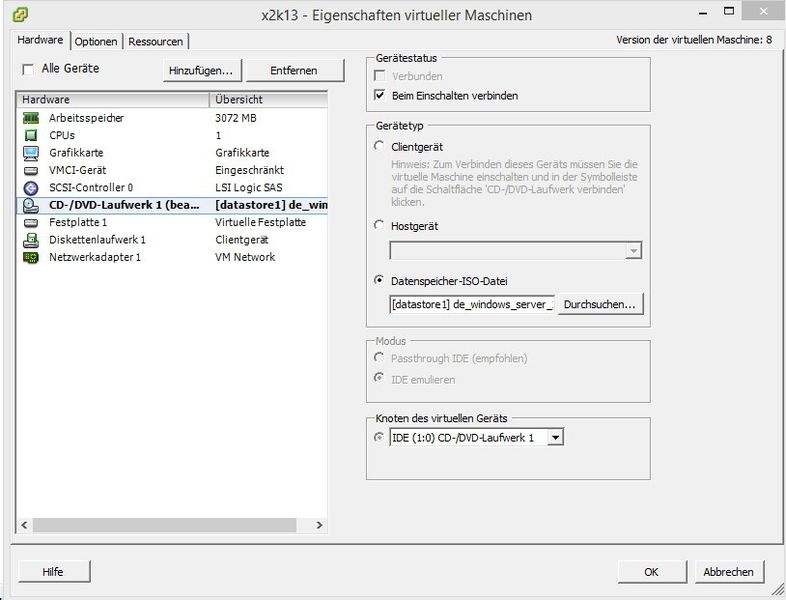Click the hardware list scroll-left arrow

point(24,525)
